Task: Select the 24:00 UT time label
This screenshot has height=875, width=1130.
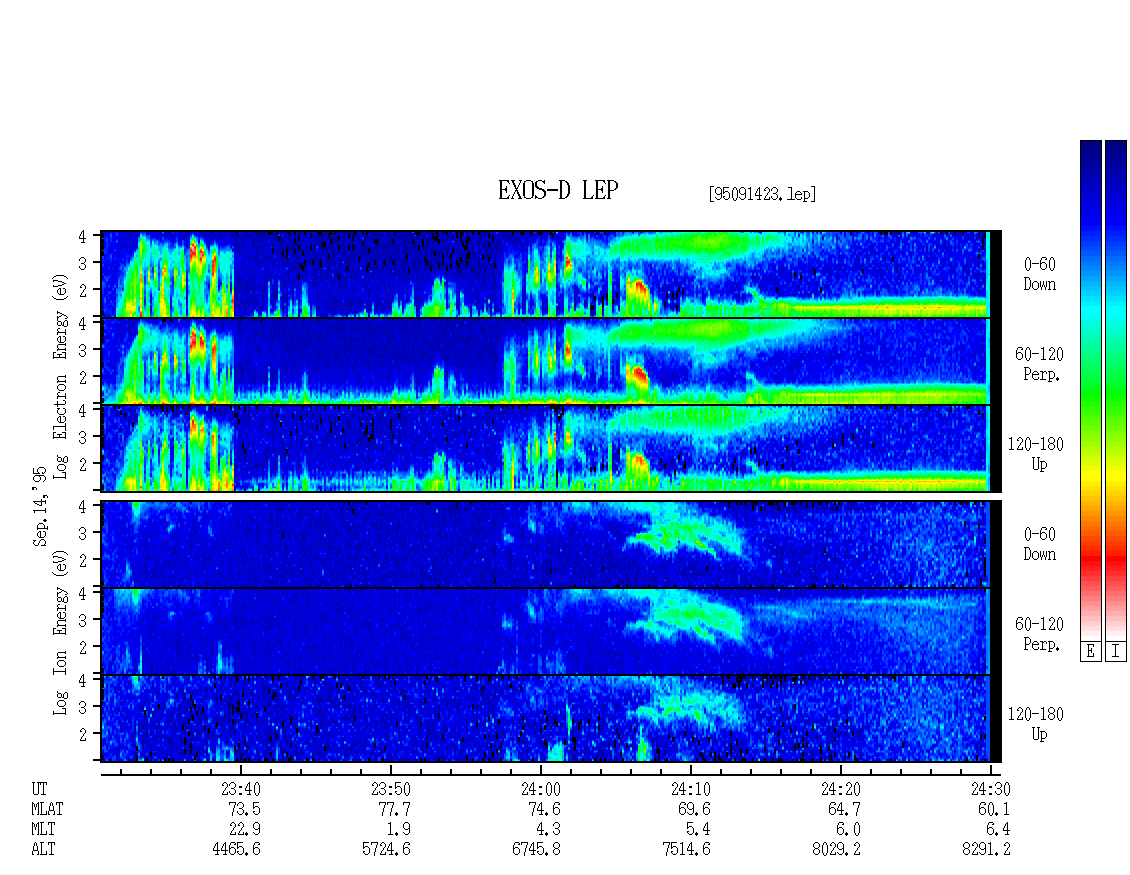Action: pos(540,789)
